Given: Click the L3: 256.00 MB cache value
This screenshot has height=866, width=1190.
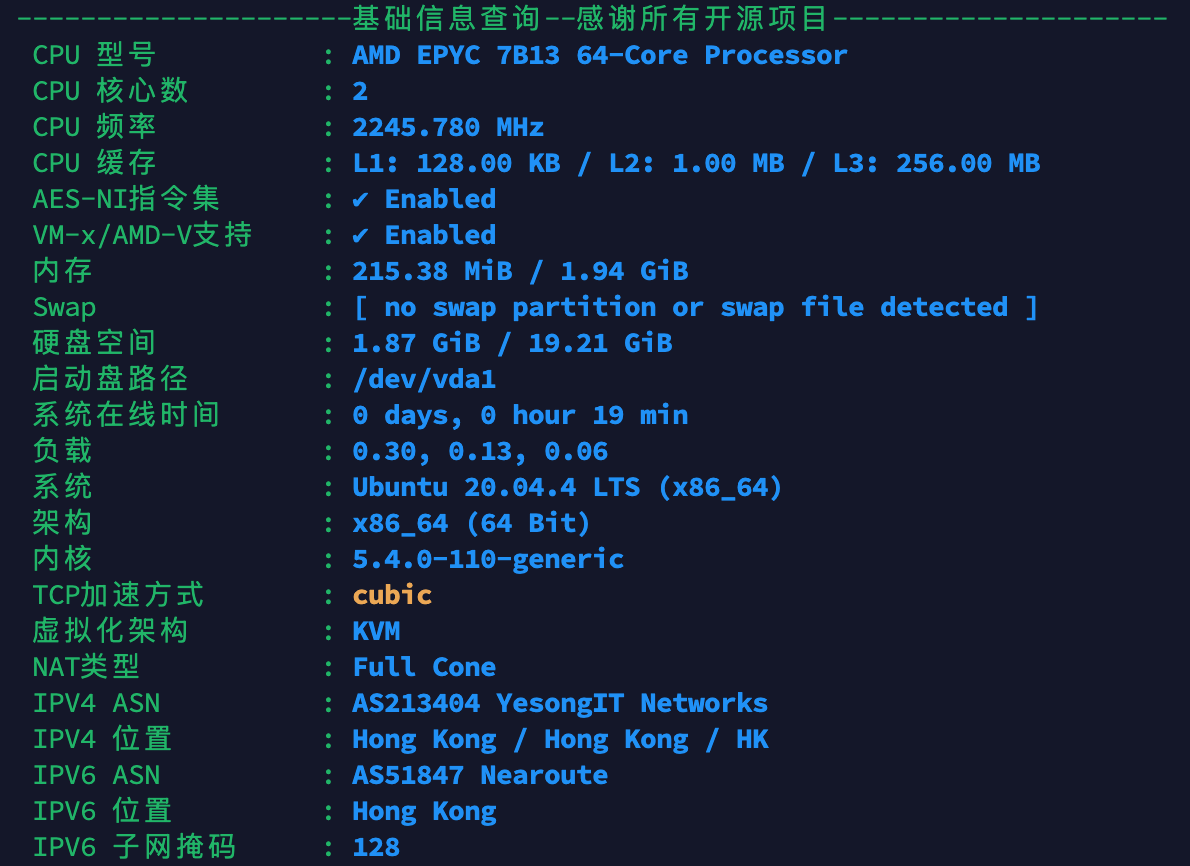Looking at the screenshot, I should (x=937, y=163).
